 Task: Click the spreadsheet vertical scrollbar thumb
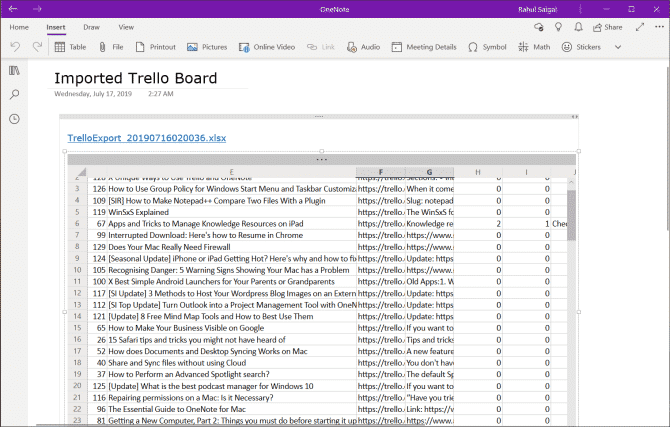[571, 215]
